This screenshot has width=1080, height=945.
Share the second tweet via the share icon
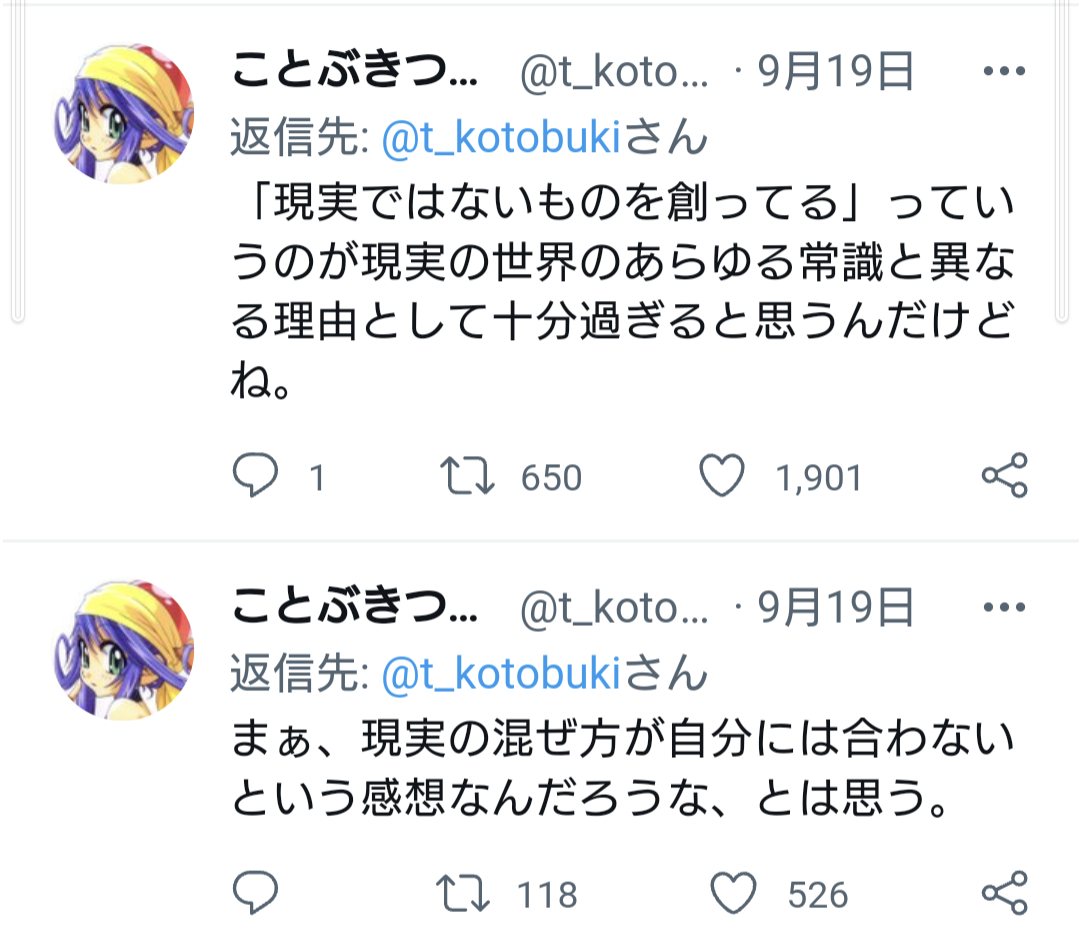[x=1005, y=893]
